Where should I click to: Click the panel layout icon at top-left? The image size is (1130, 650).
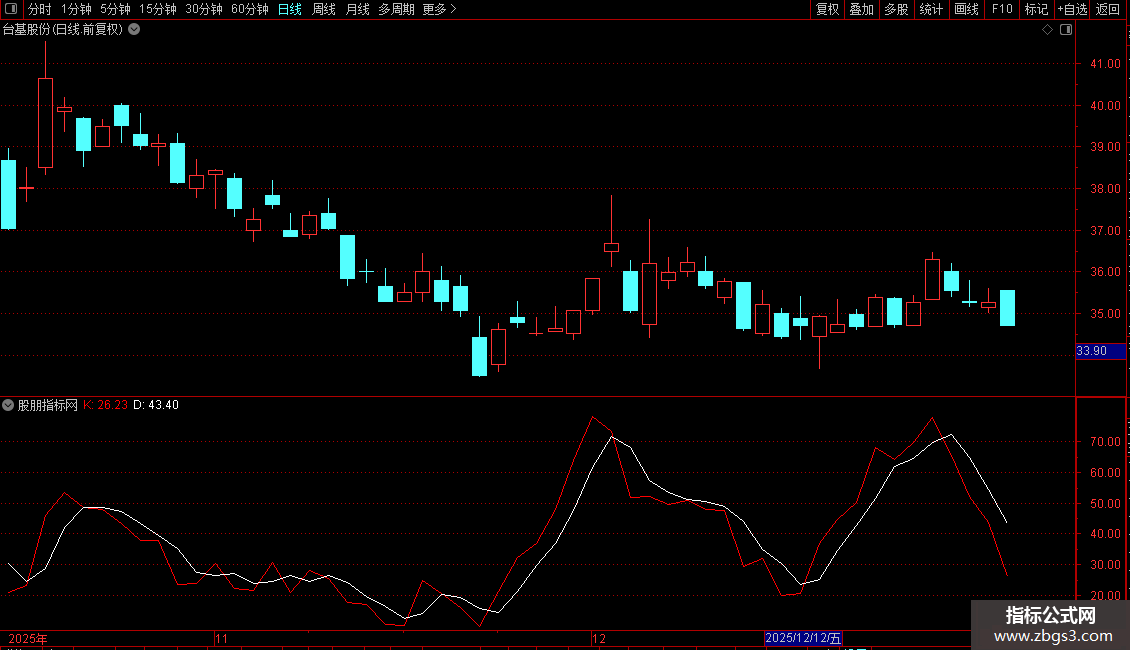coord(11,9)
